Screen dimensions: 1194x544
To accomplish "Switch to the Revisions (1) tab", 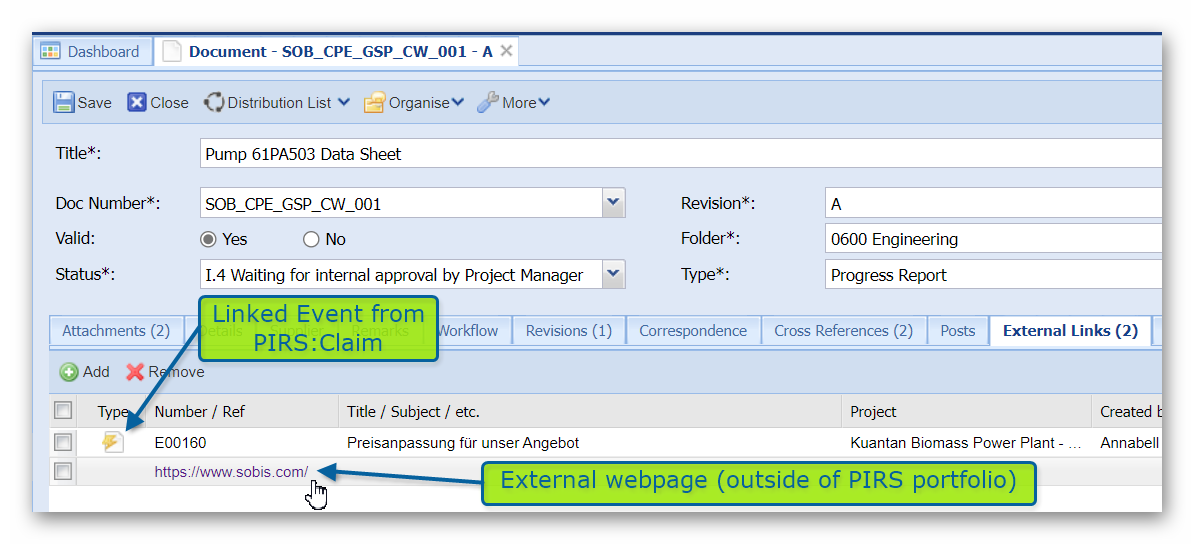I will point(568,331).
